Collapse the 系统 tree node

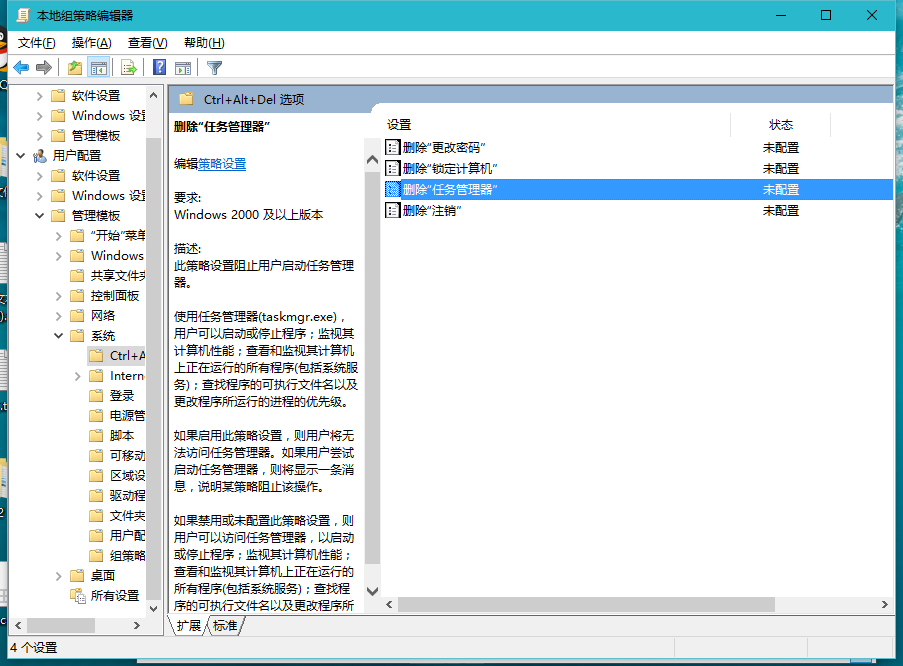pos(59,335)
